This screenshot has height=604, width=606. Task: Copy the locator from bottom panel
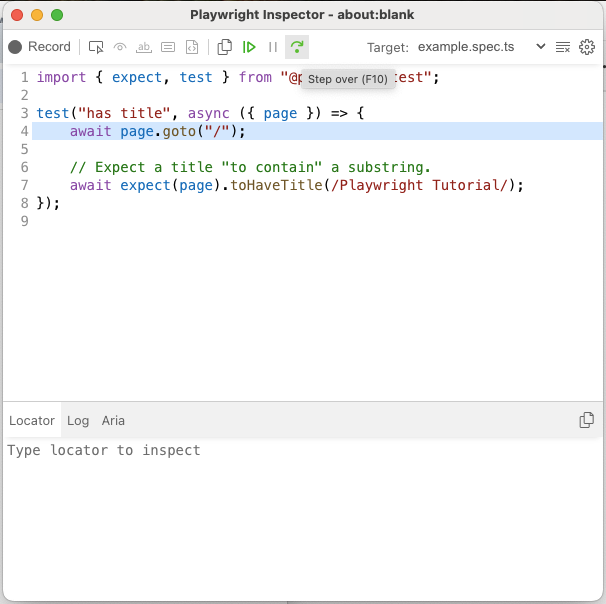587,421
